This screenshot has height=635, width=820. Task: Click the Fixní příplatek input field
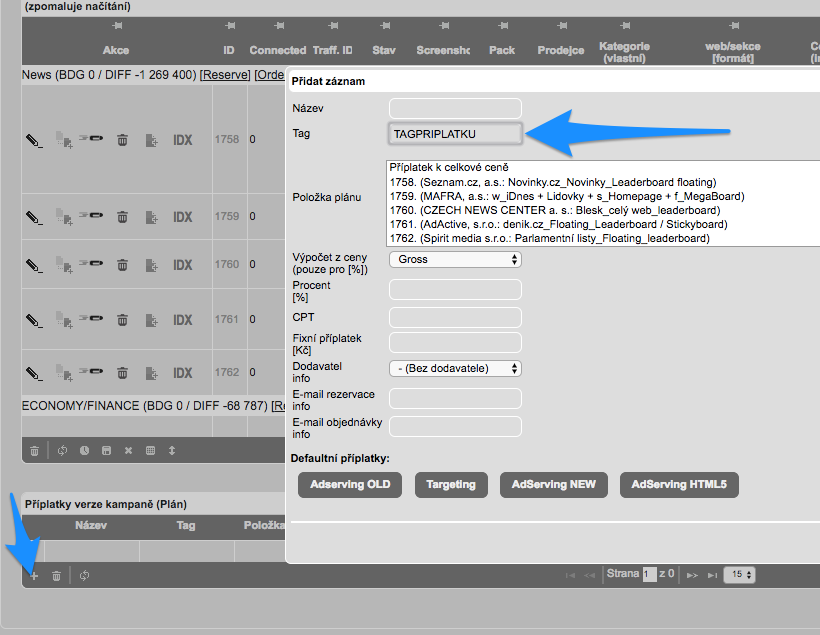click(x=455, y=343)
